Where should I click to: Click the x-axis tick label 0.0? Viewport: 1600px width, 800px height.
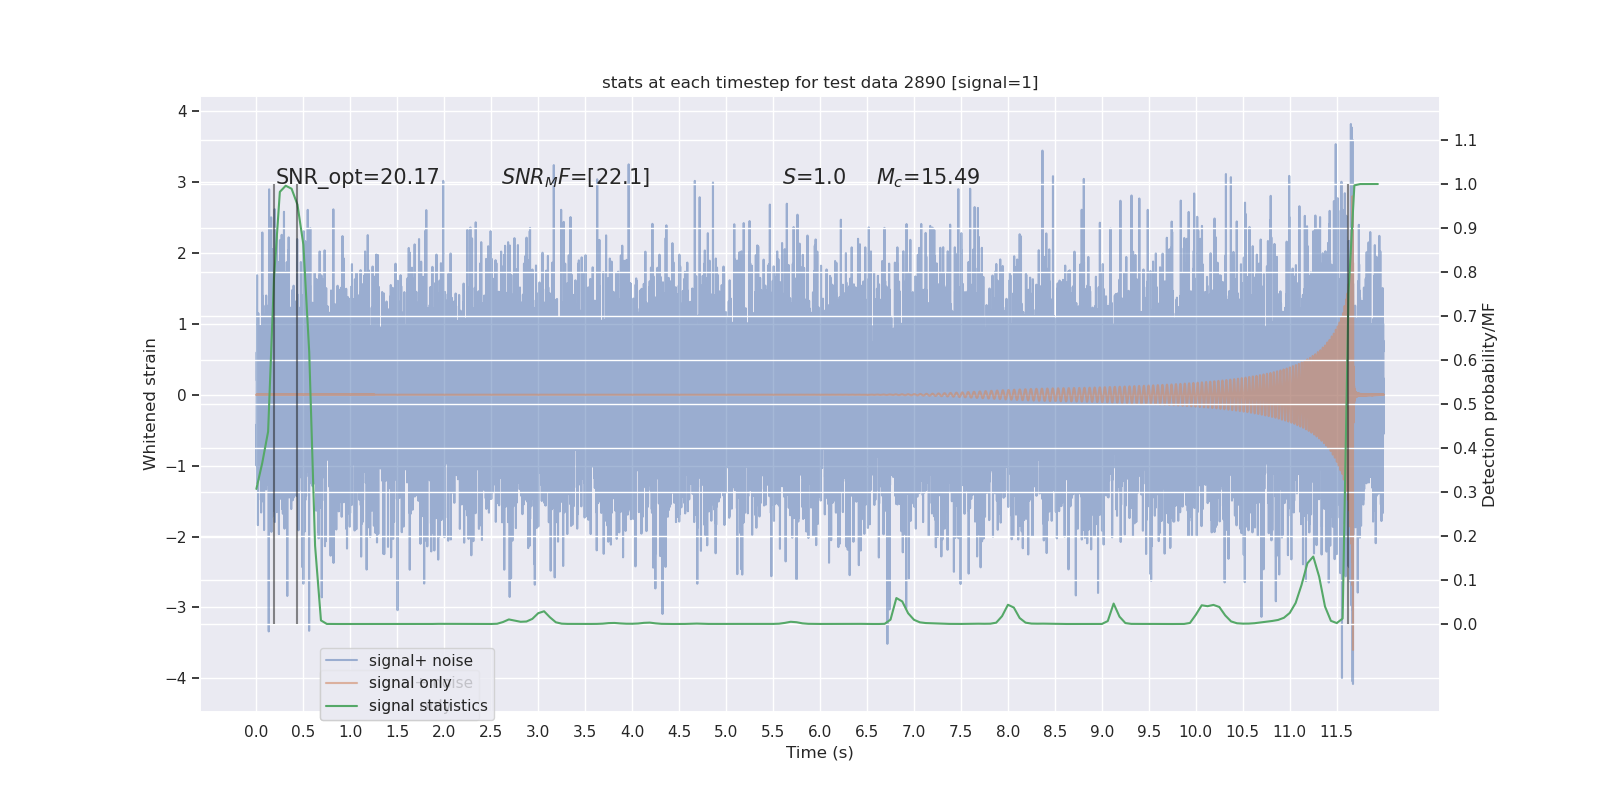point(256,731)
